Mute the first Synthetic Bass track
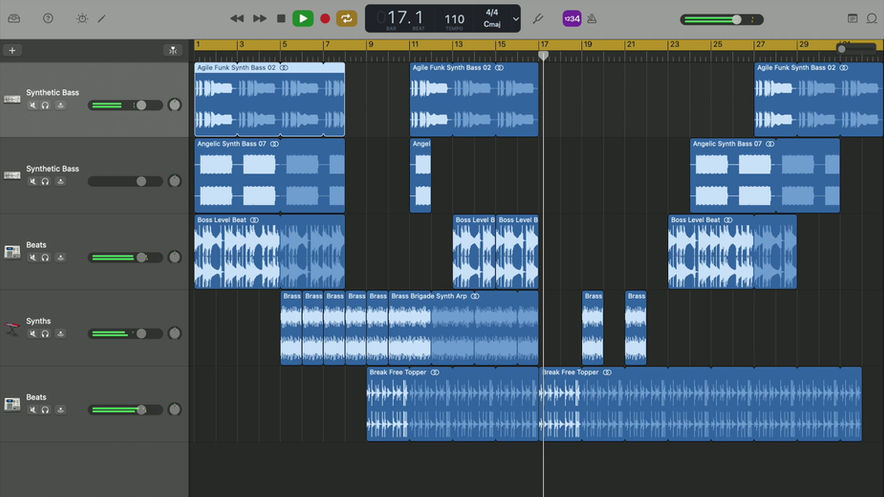 pos(33,105)
